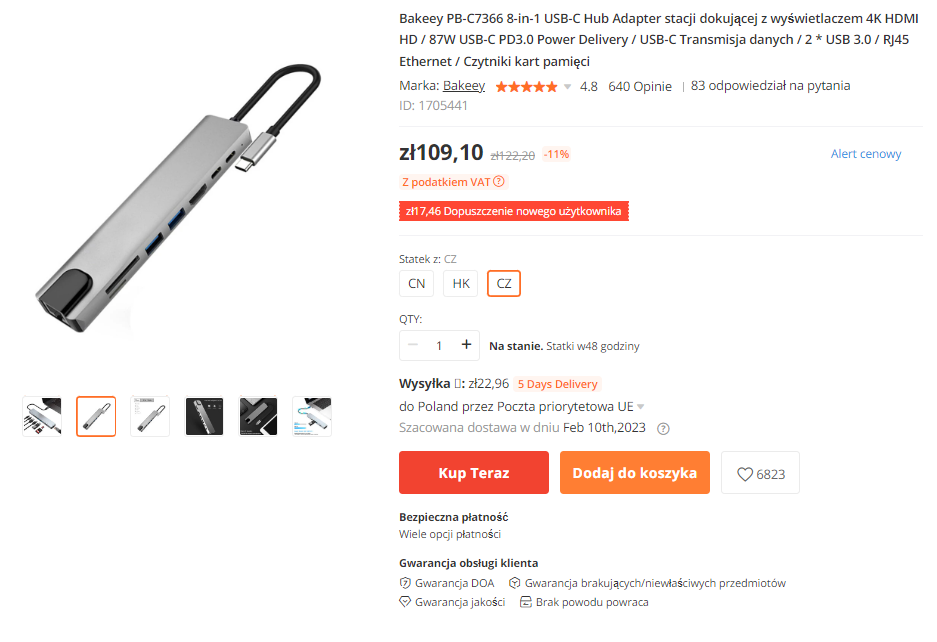Select the CZ ship-from option
The image size is (937, 642).
tap(504, 283)
